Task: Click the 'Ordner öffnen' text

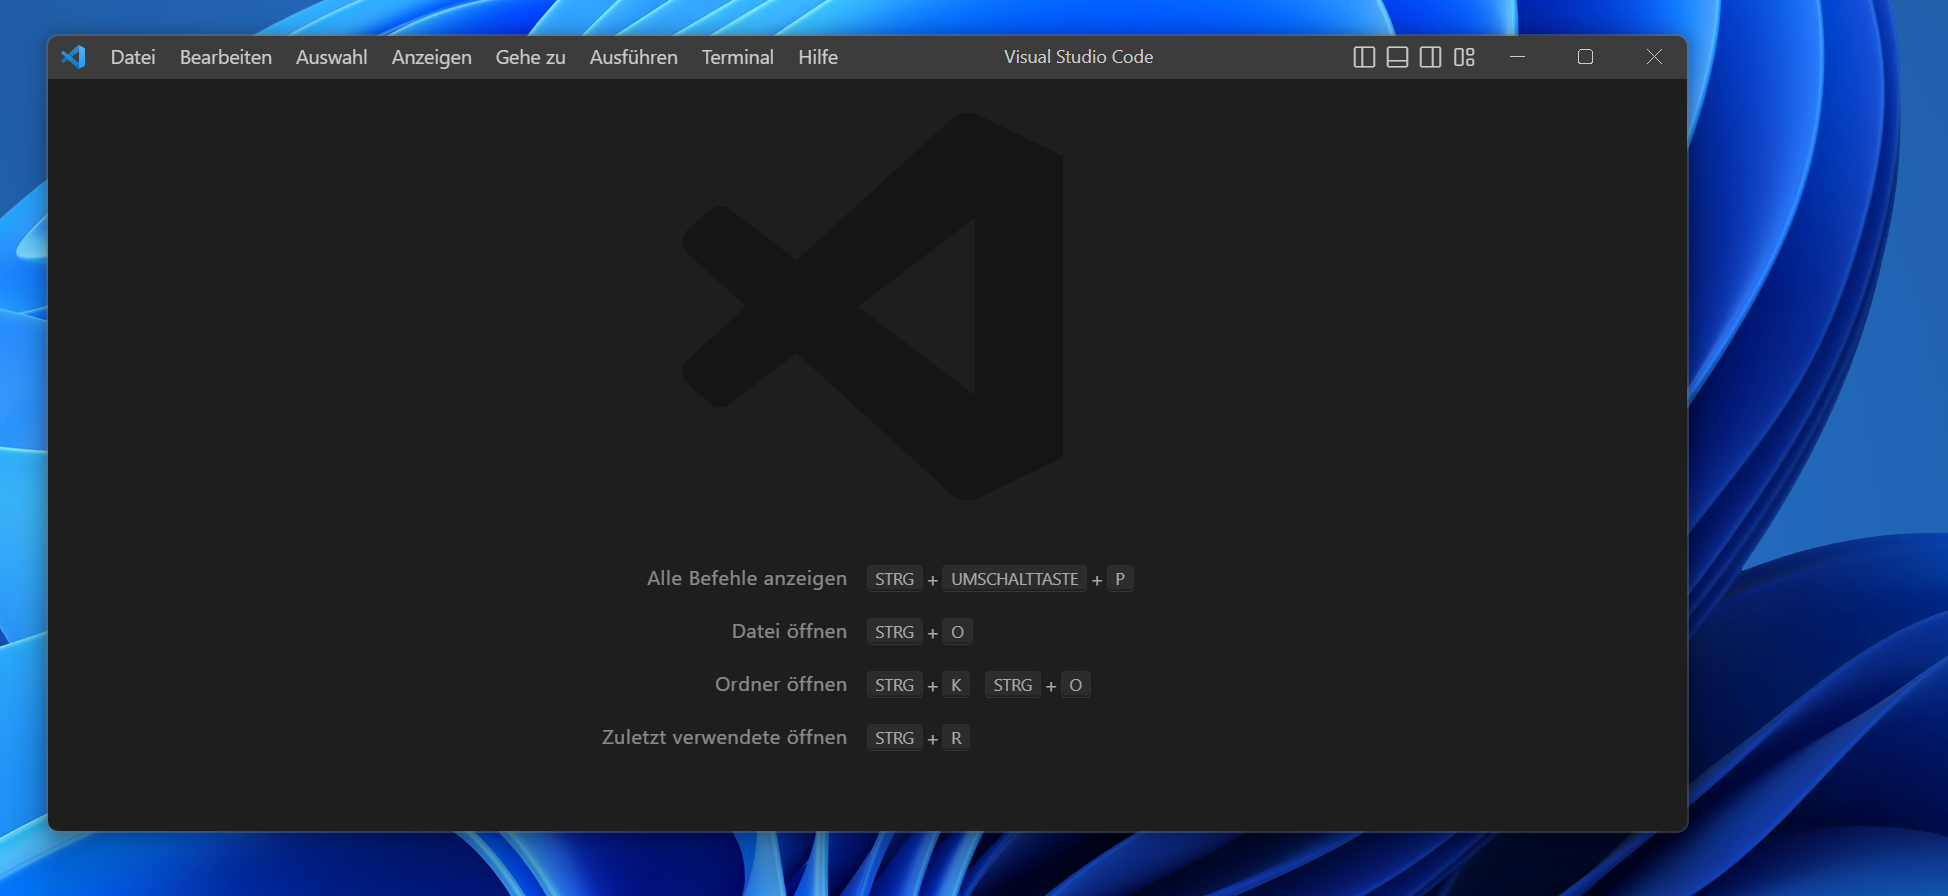Action: pos(781,684)
